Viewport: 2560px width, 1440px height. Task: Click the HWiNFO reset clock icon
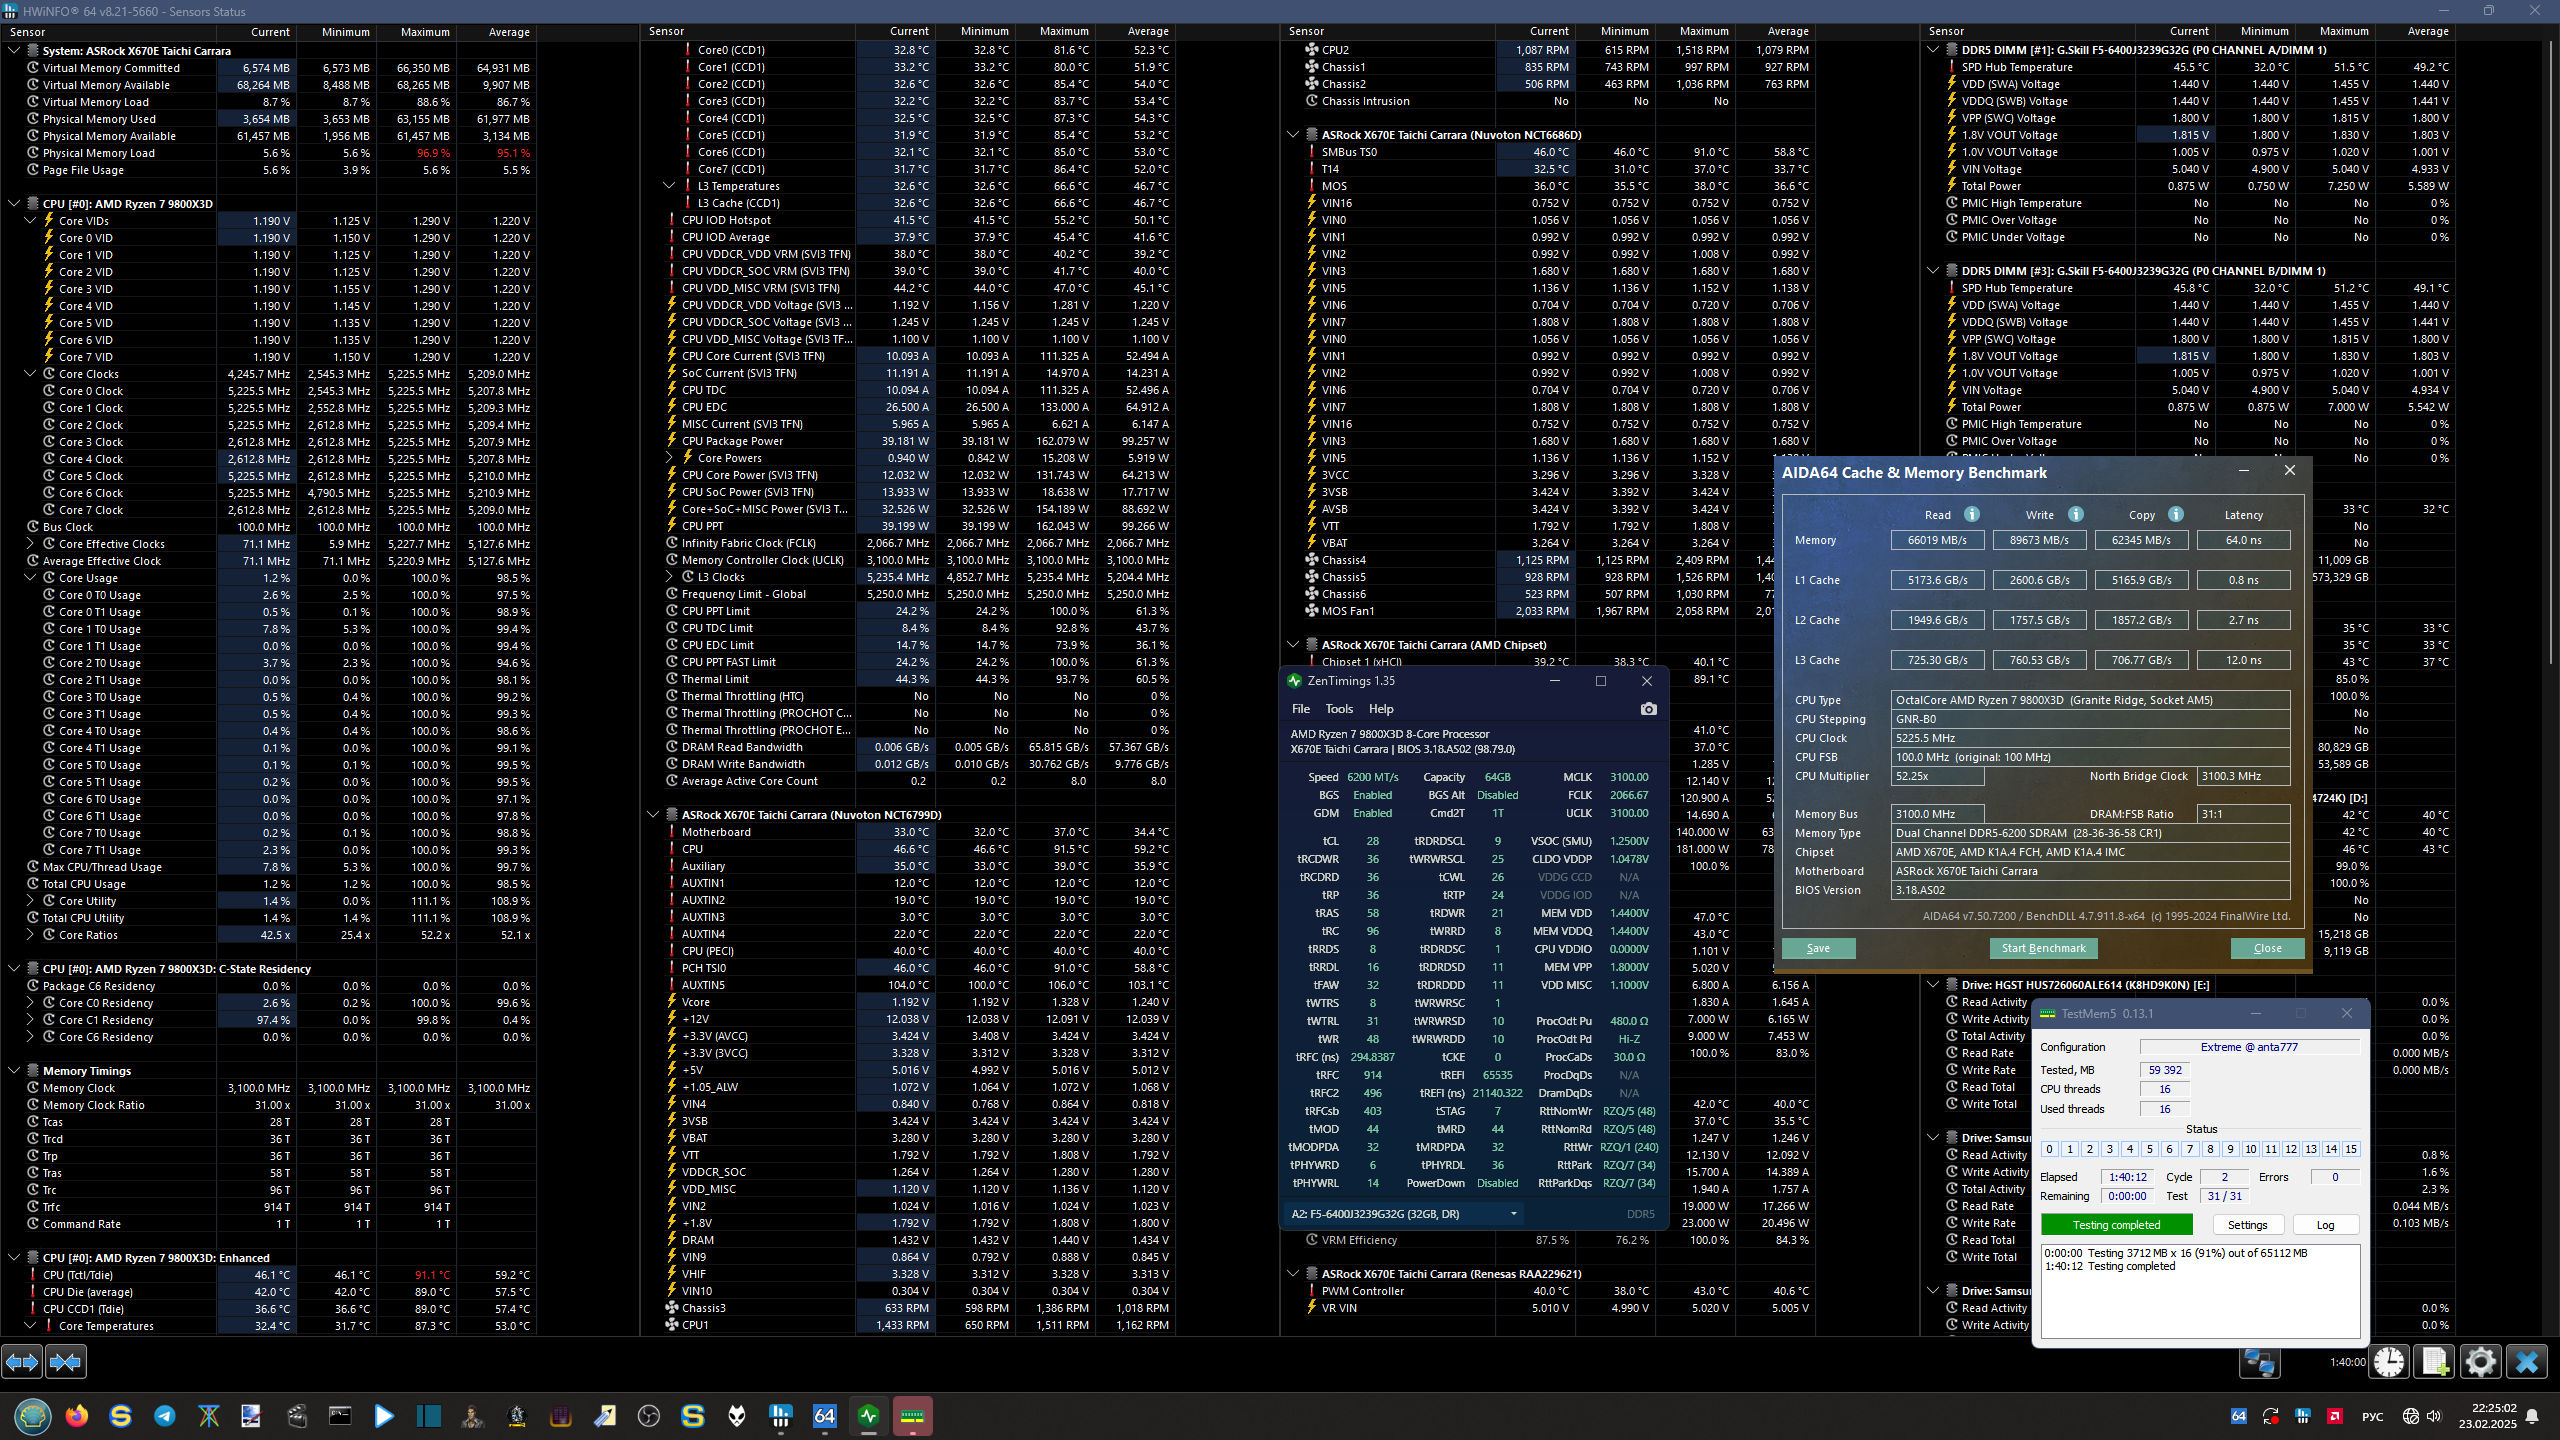(2389, 1362)
